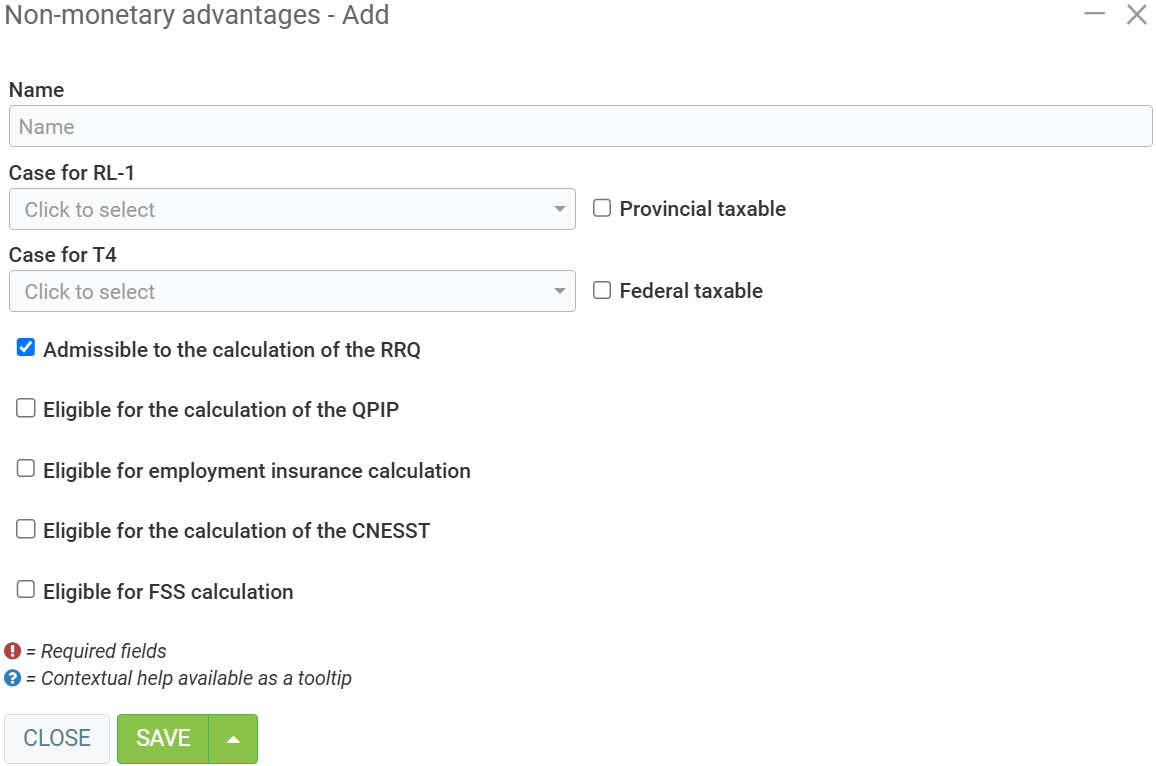Viewport: 1156px width, 766px height.
Task: Click the red required fields exclamation icon
Action: [13, 651]
